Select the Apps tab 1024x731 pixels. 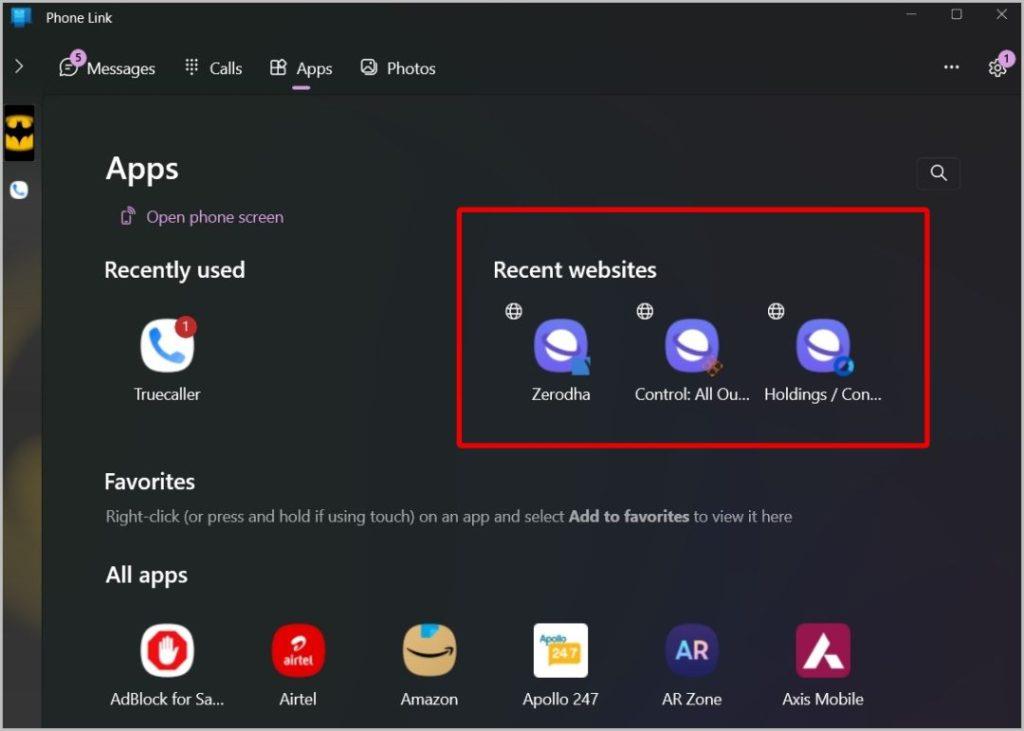[301, 68]
